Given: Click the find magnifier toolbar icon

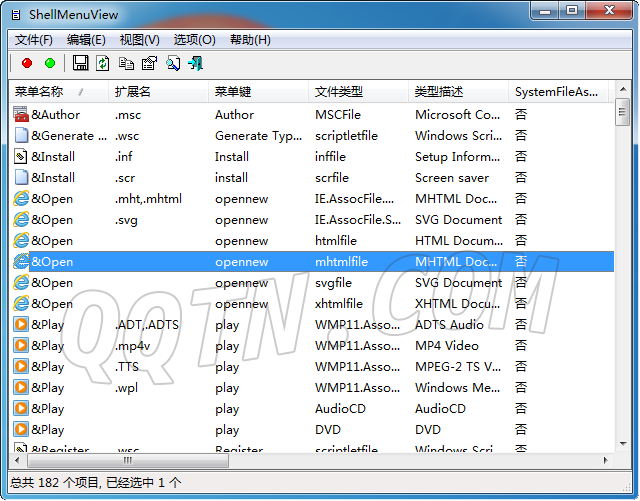Looking at the screenshot, I should (172, 63).
